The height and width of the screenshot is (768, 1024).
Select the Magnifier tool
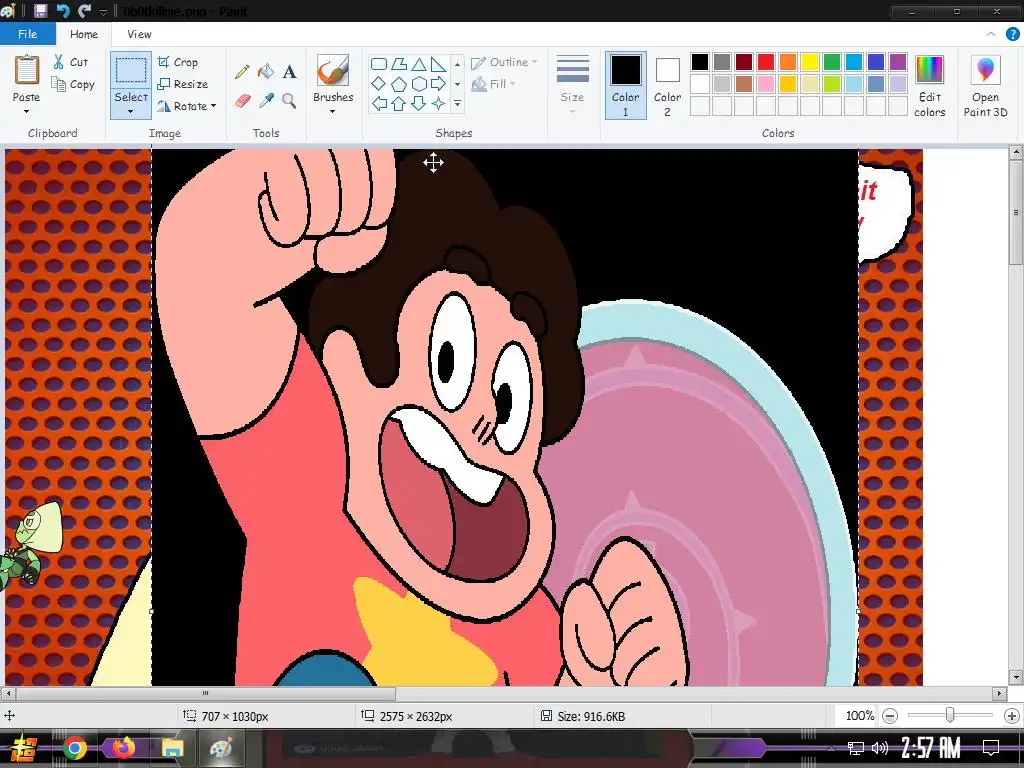pyautogui.click(x=289, y=101)
